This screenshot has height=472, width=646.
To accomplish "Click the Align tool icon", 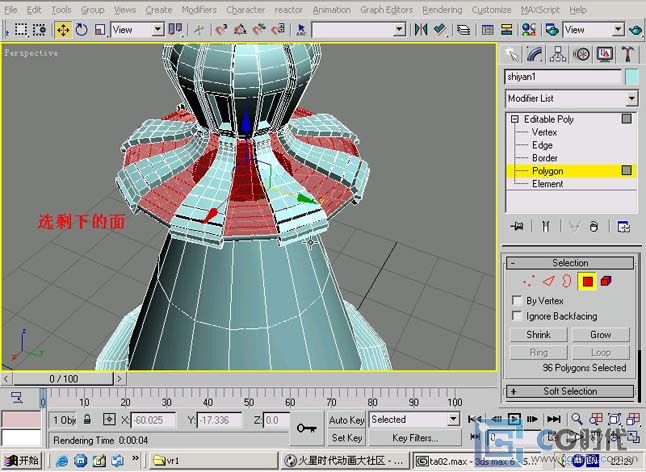I will (440, 30).
